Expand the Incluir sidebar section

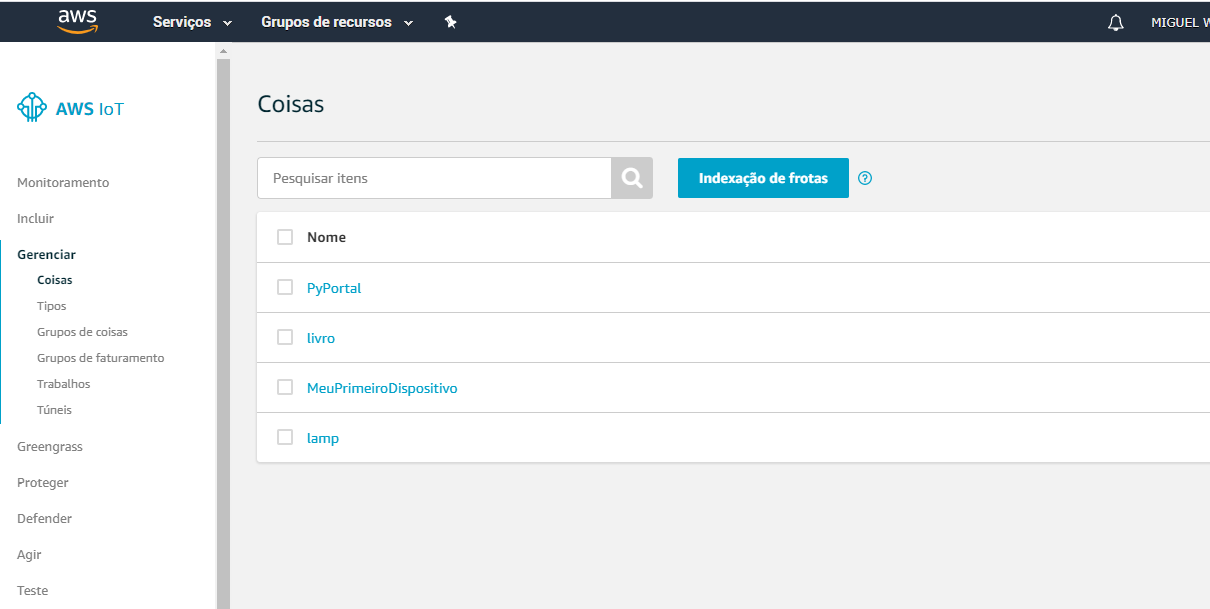coord(36,219)
